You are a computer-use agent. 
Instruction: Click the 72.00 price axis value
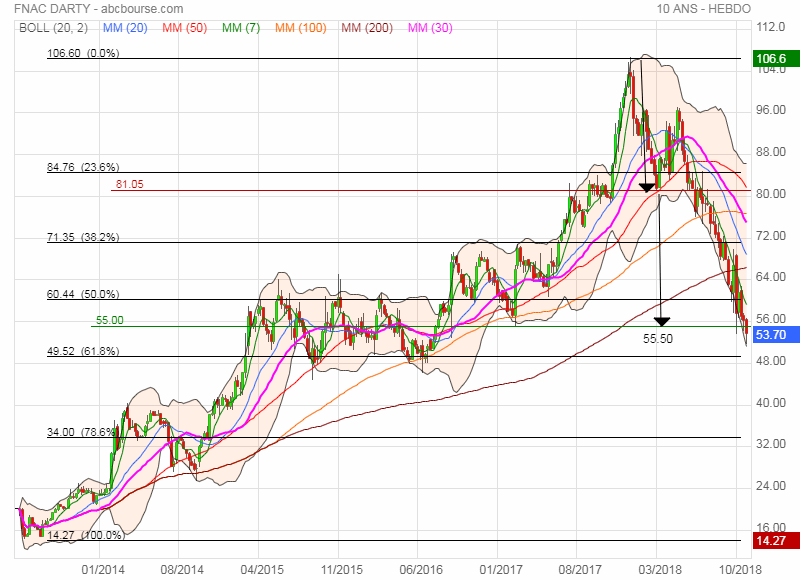pyautogui.click(x=771, y=236)
